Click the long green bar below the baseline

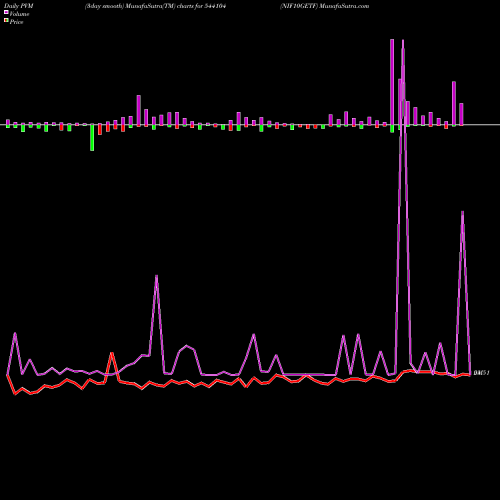pyautogui.click(x=92, y=138)
